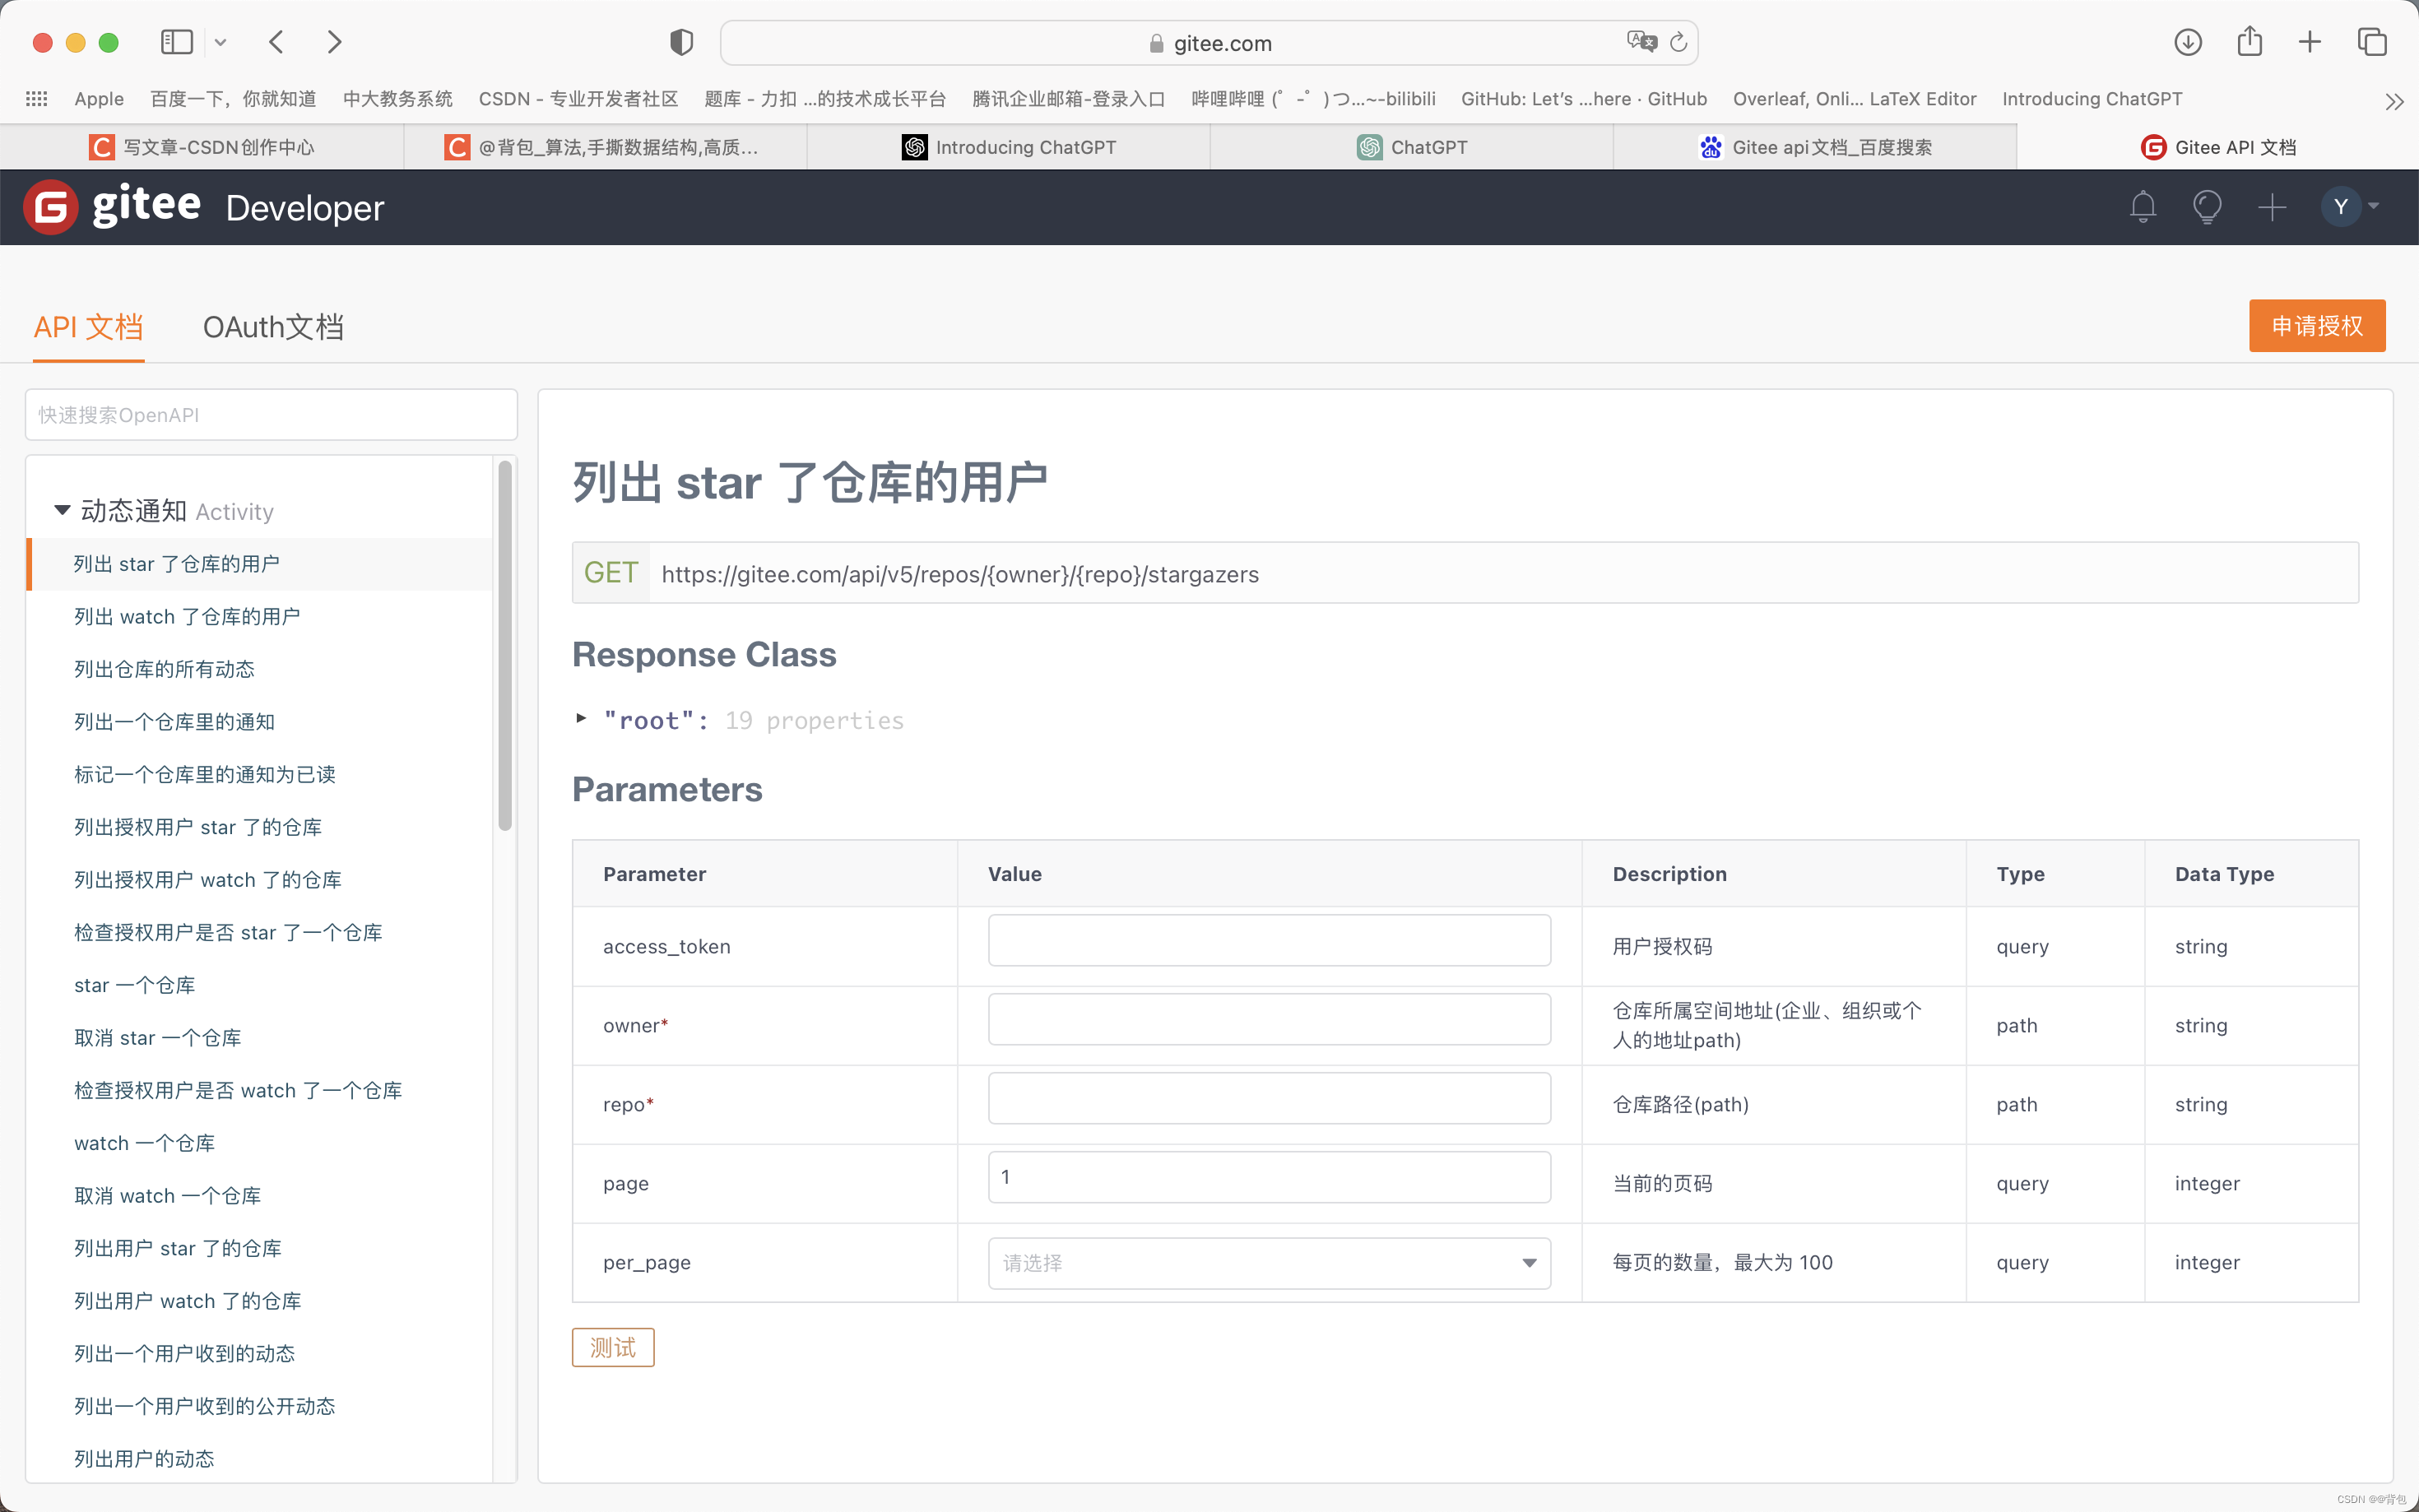Click the plus icon in Gitee header
Image resolution: width=2419 pixels, height=1512 pixels.
2272,207
